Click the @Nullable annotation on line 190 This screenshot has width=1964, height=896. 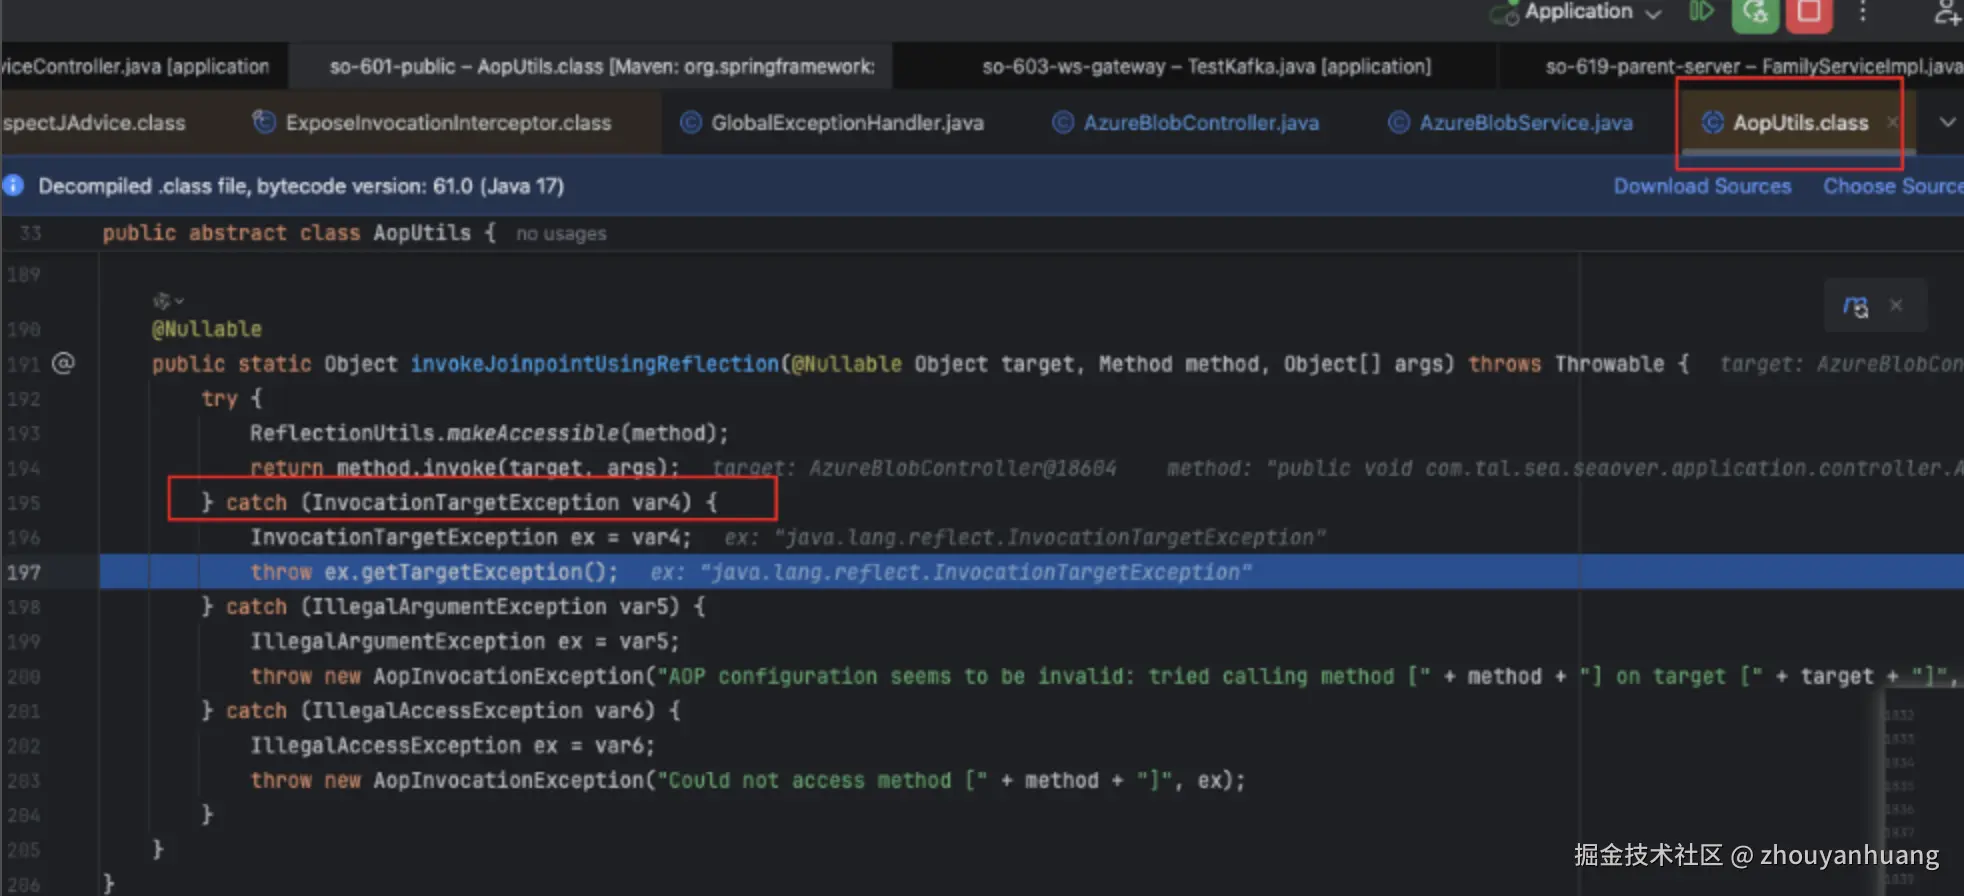click(207, 329)
